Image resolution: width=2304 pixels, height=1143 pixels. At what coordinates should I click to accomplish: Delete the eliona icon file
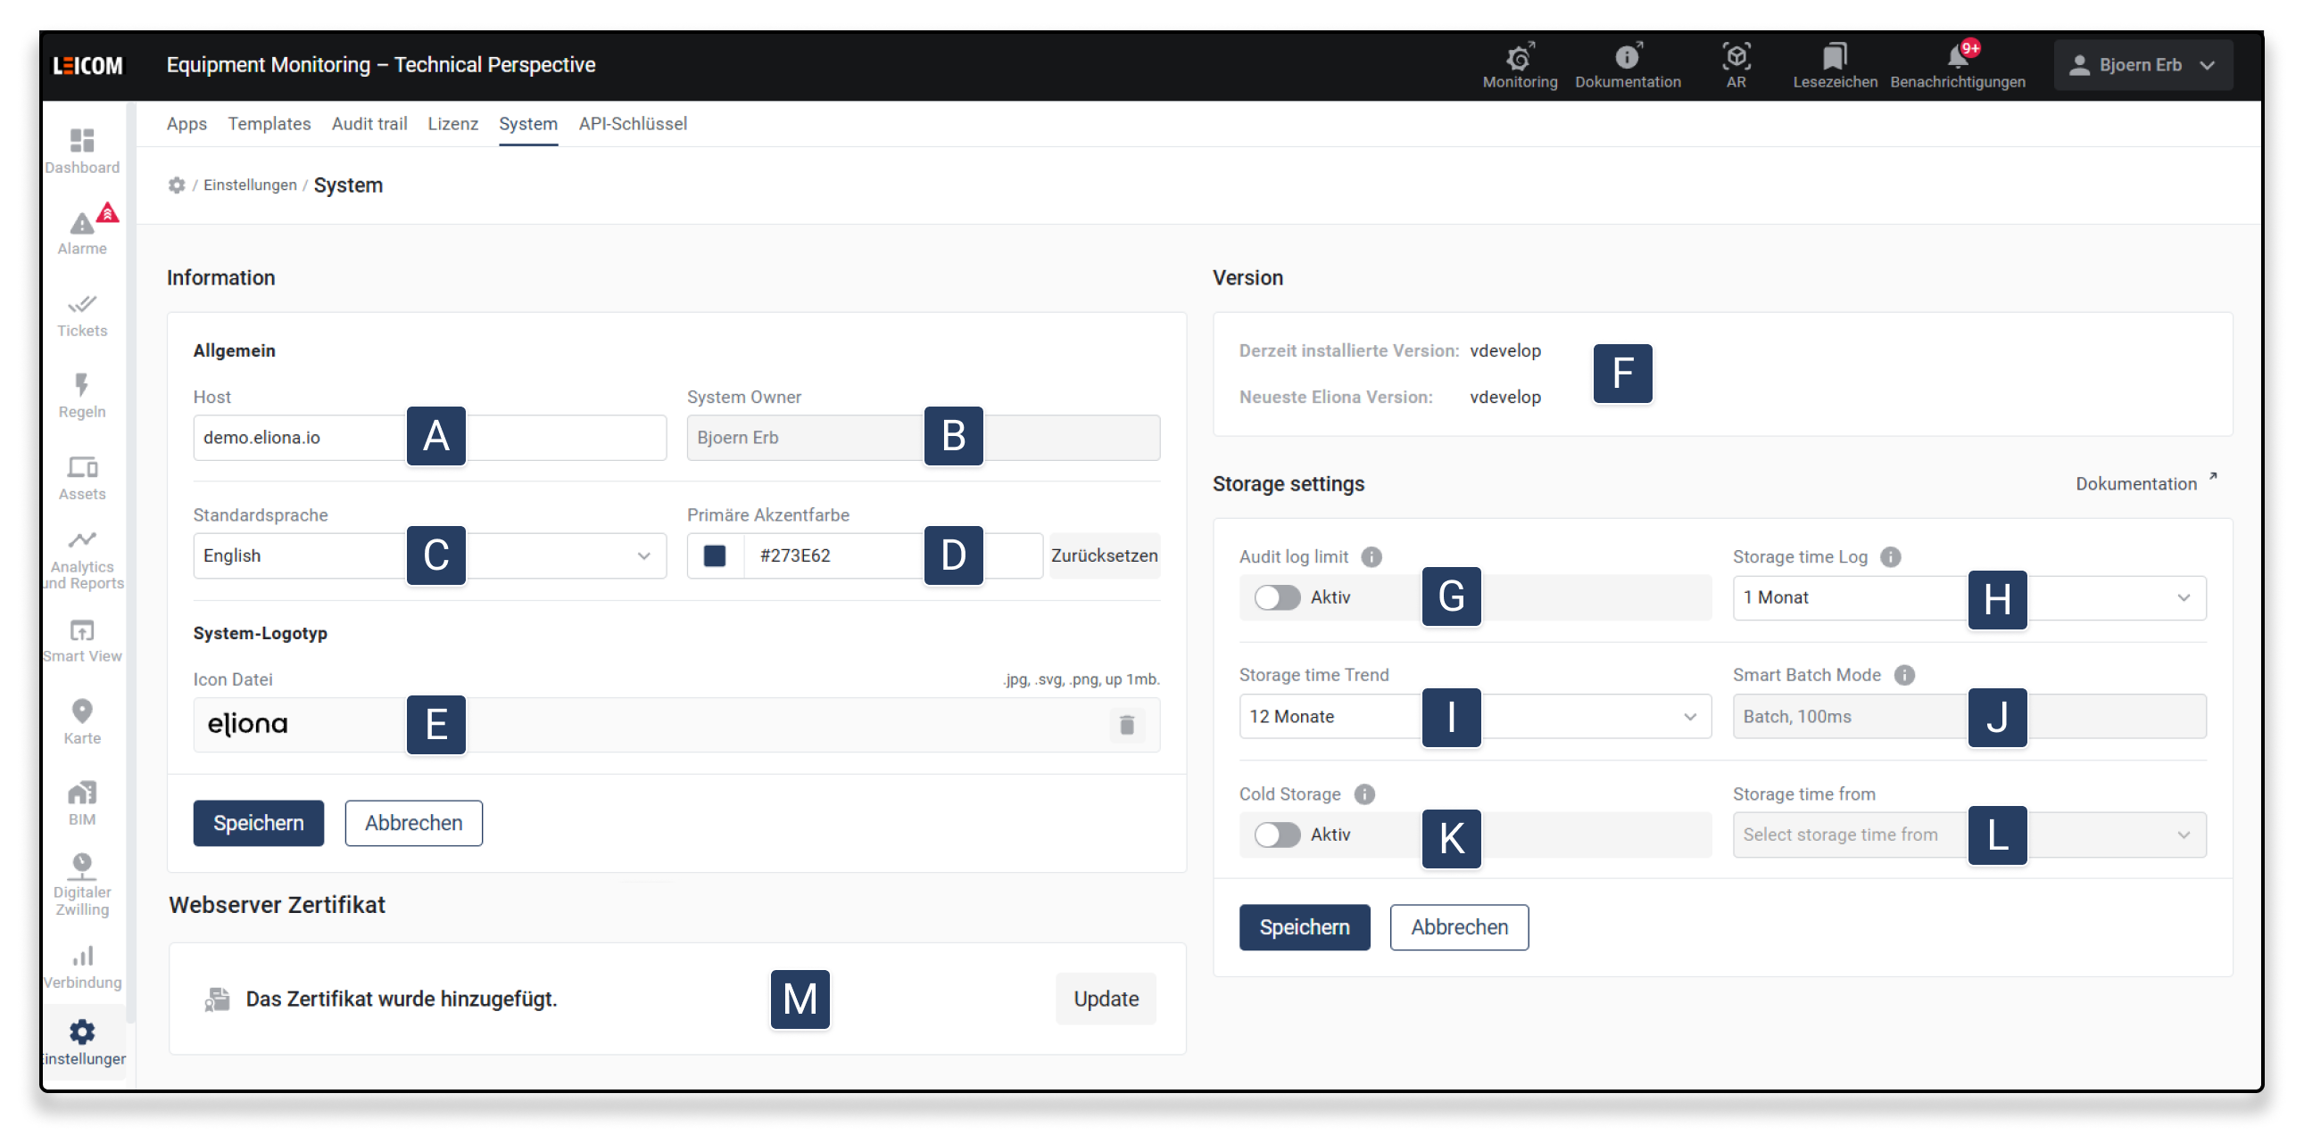pyautogui.click(x=1126, y=725)
